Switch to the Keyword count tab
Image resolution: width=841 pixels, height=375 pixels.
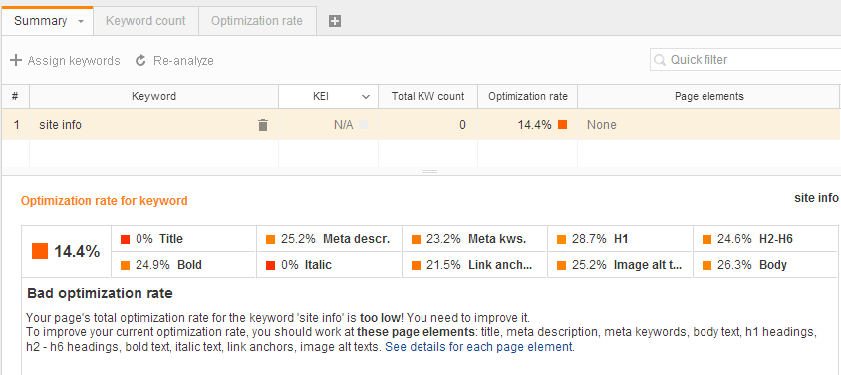[146, 21]
